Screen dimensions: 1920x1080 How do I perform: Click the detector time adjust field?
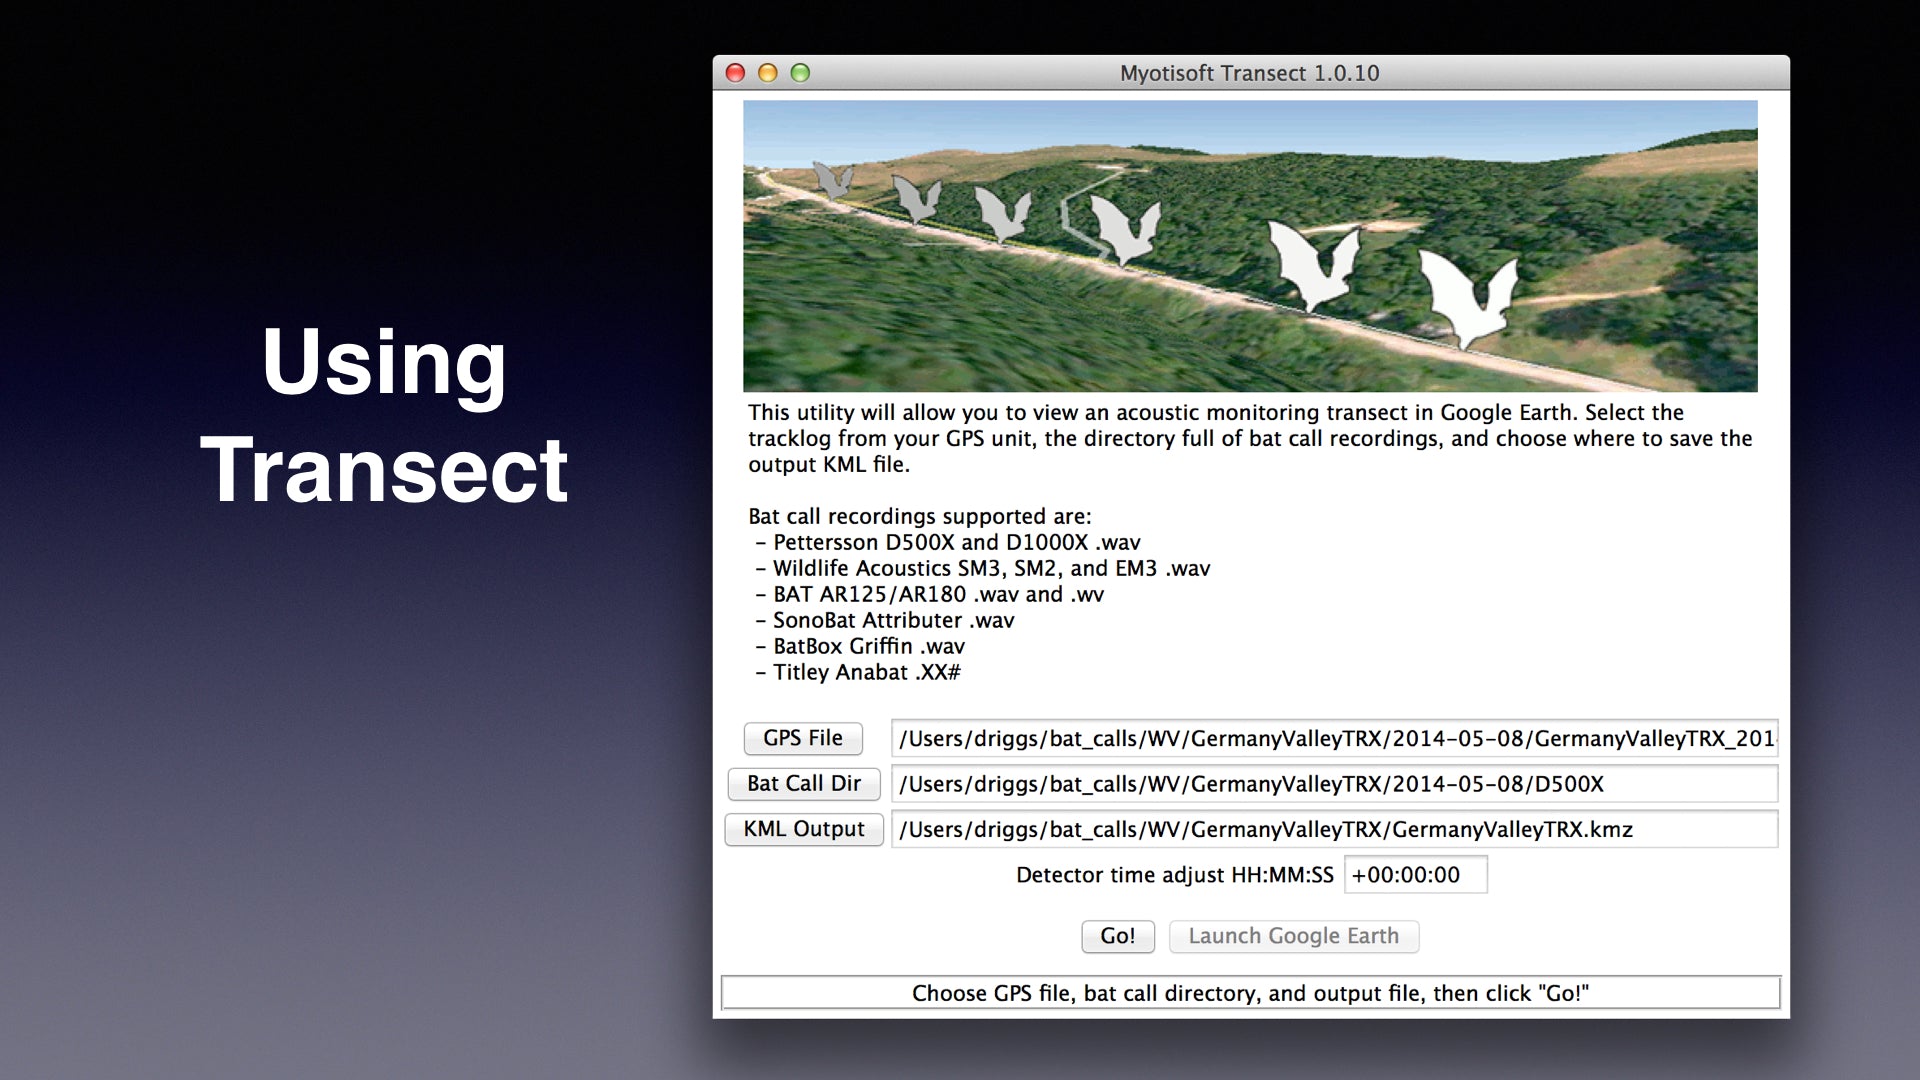tap(1415, 875)
